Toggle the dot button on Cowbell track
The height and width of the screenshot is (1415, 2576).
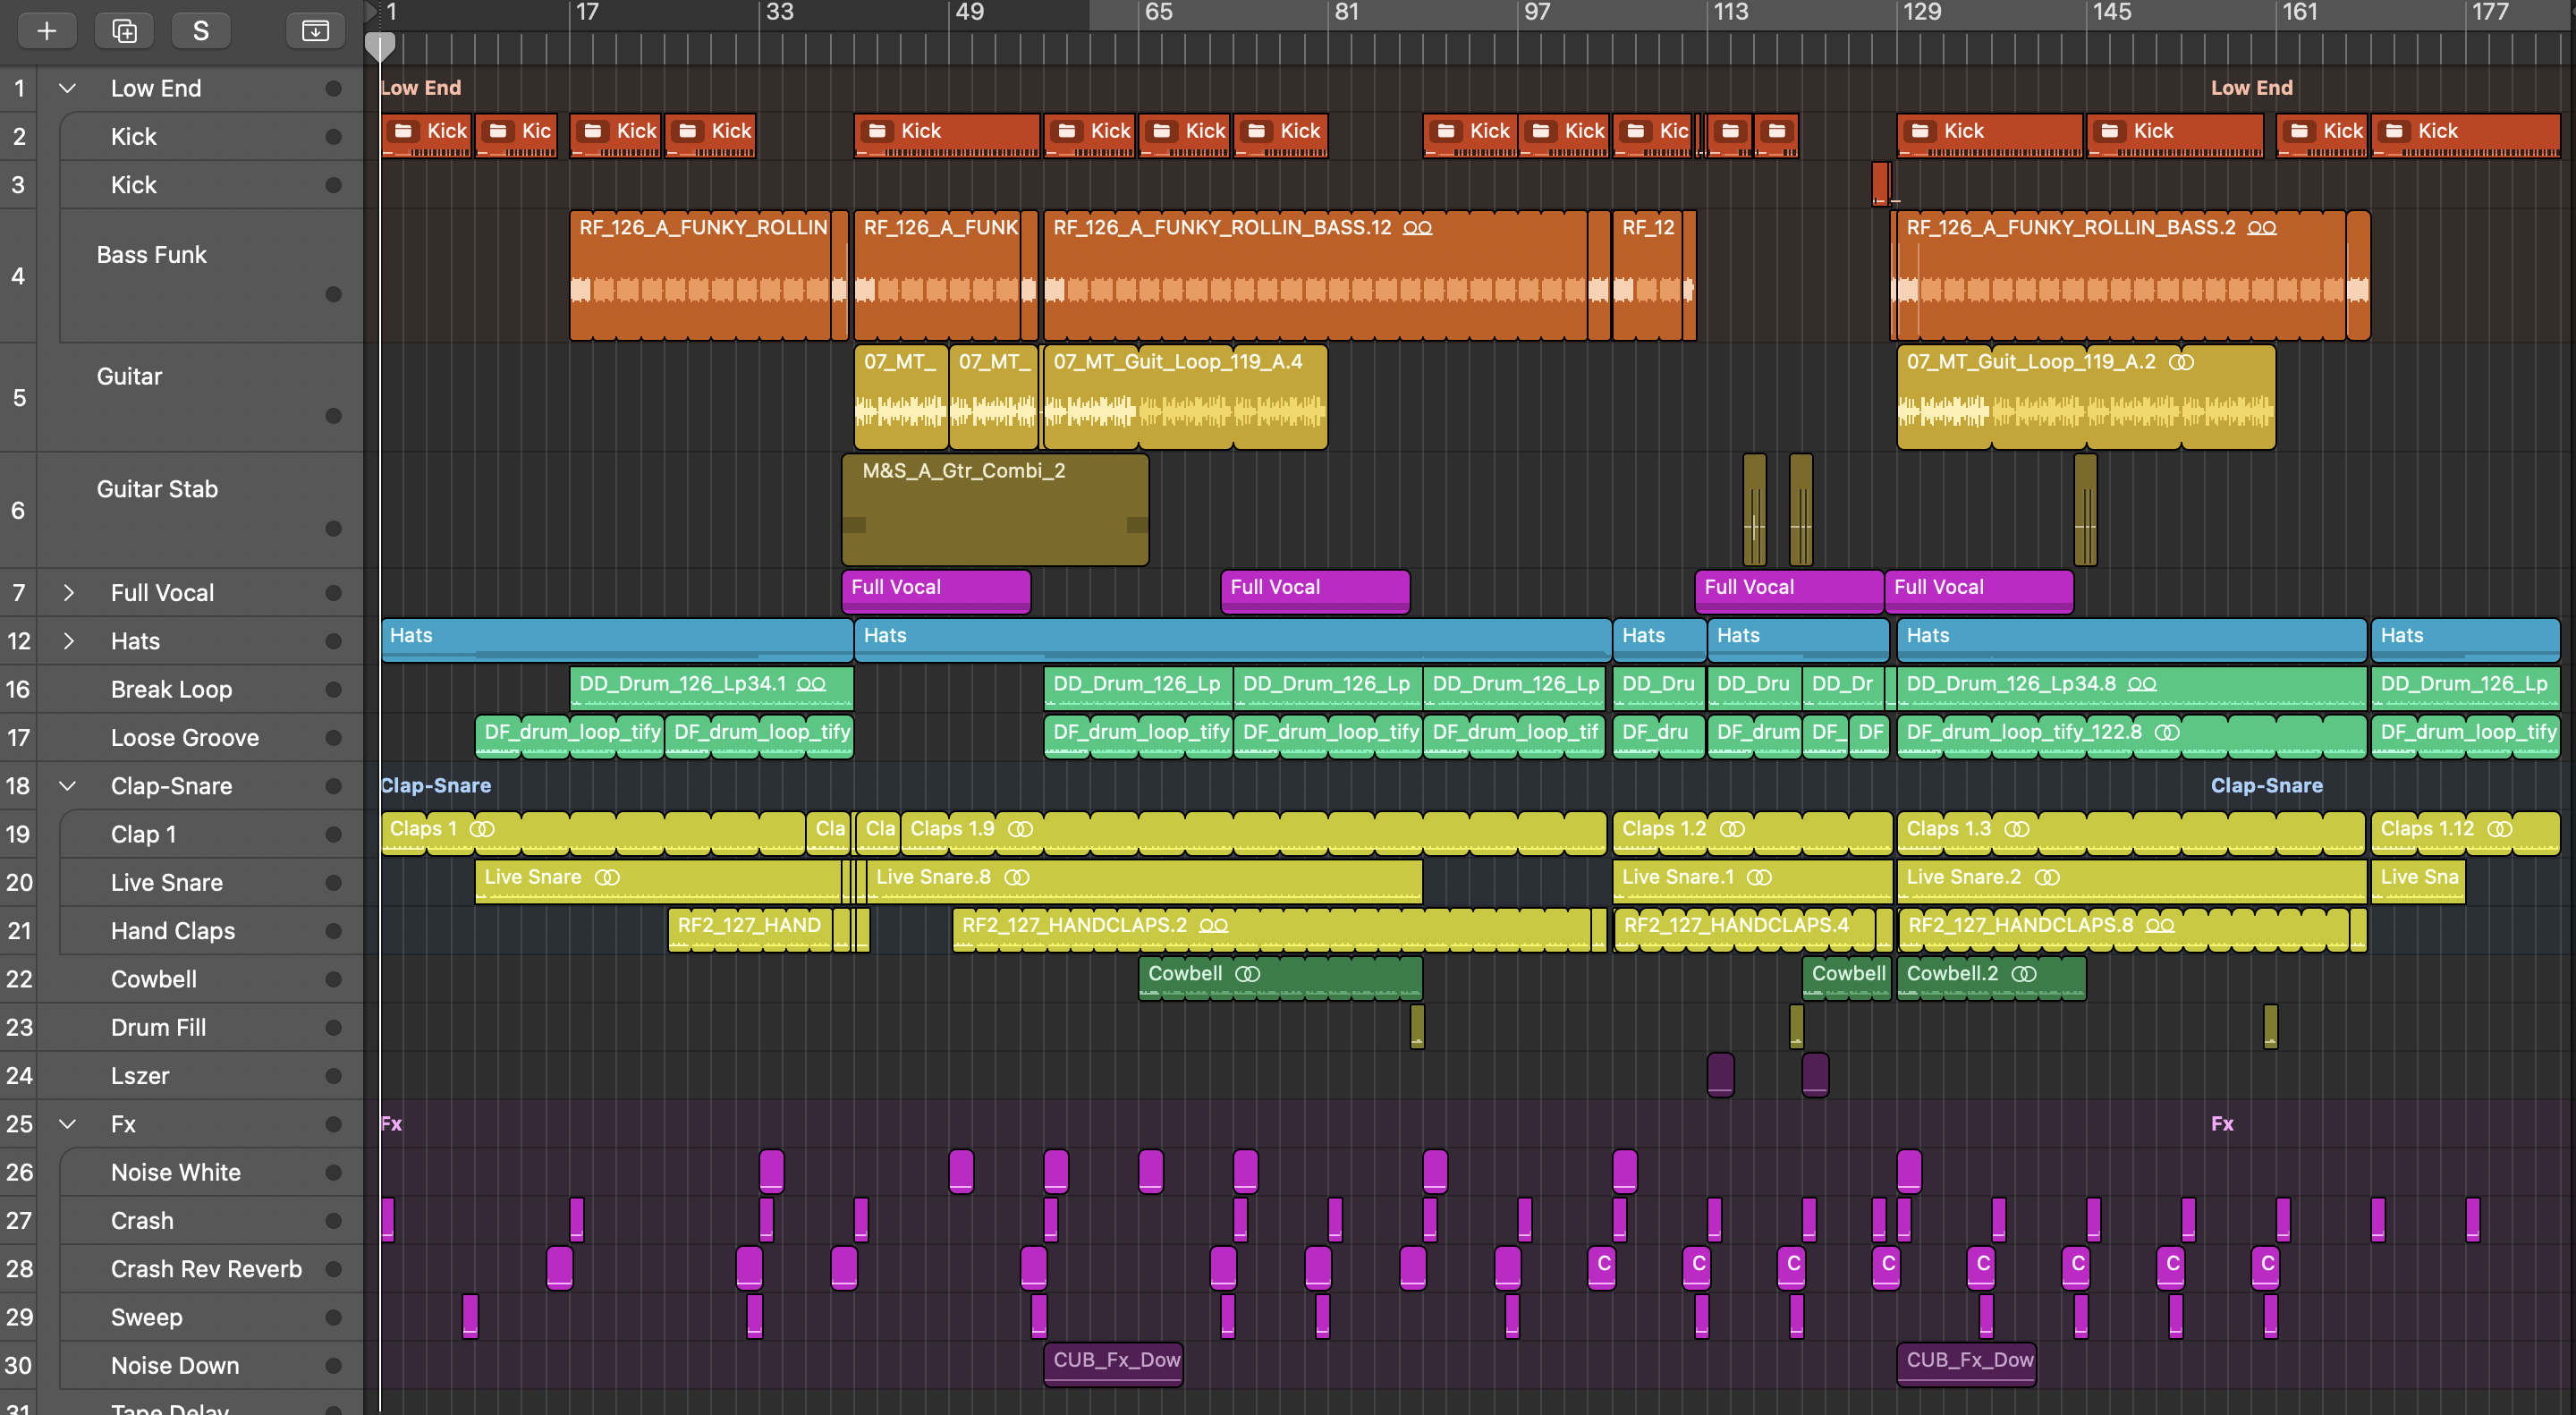333,980
